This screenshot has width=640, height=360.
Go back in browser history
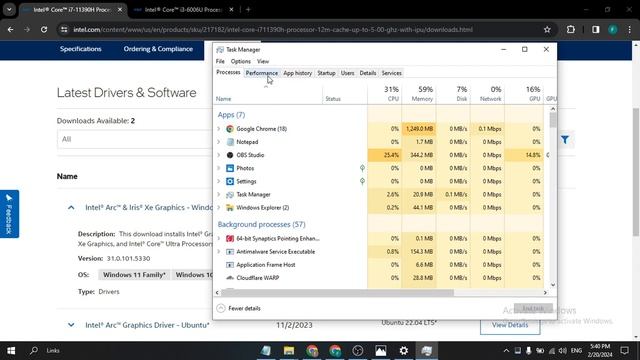coord(11,29)
